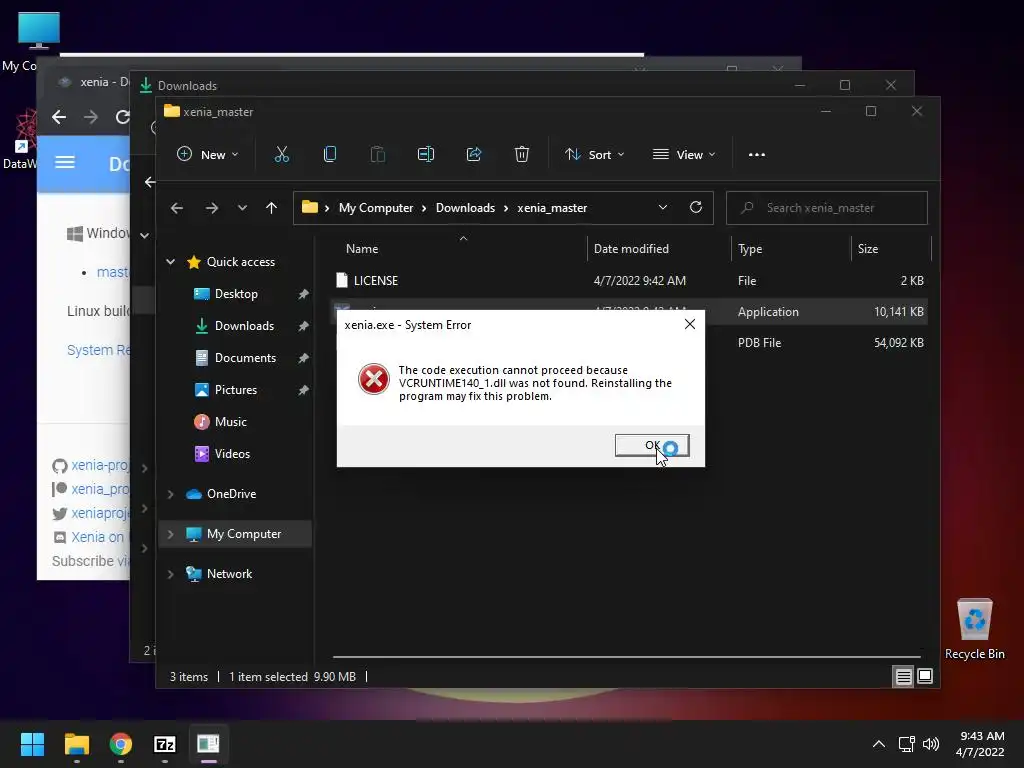Click the Paste clipboard icon
Image resolution: width=1024 pixels, height=768 pixels.
pos(377,155)
